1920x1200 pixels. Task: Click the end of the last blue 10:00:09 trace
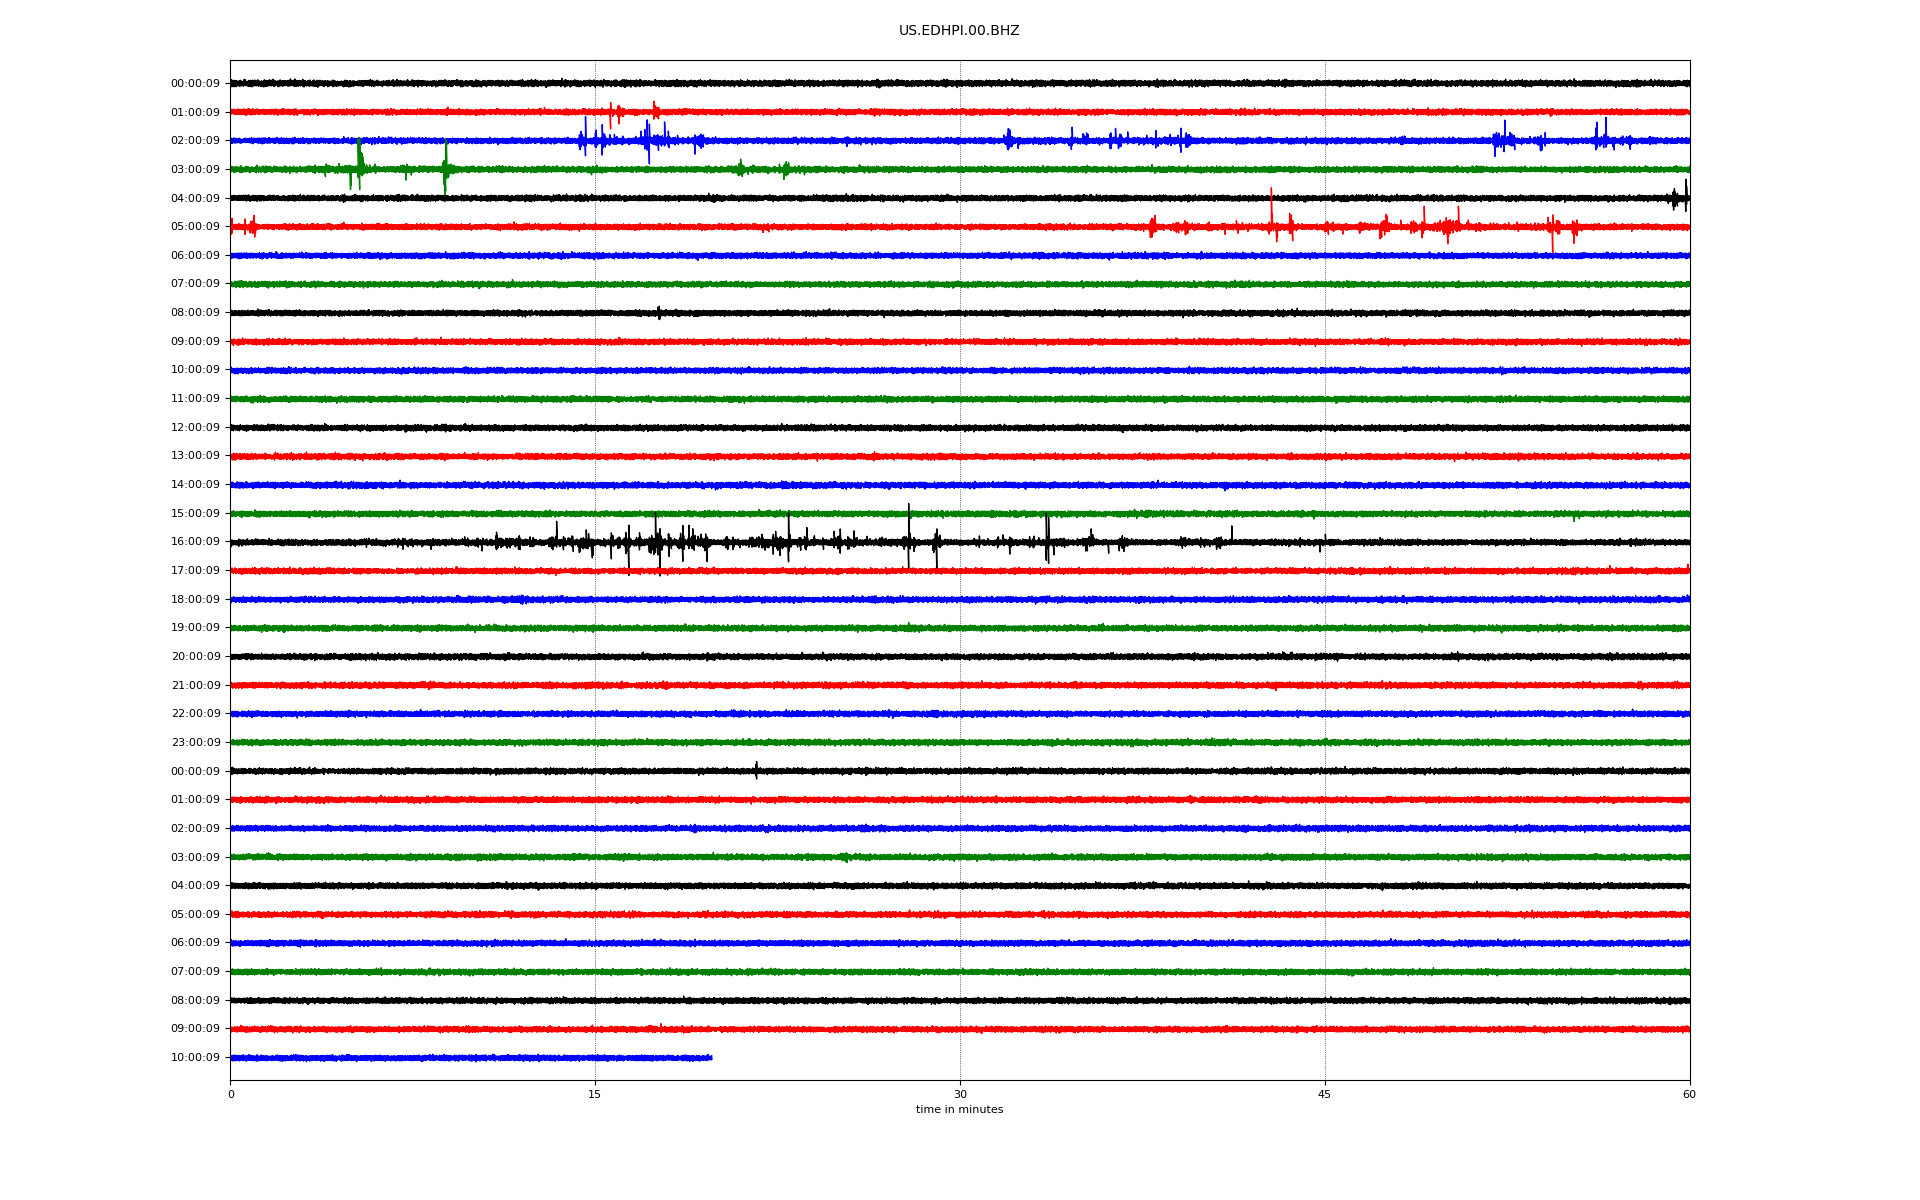point(710,1057)
